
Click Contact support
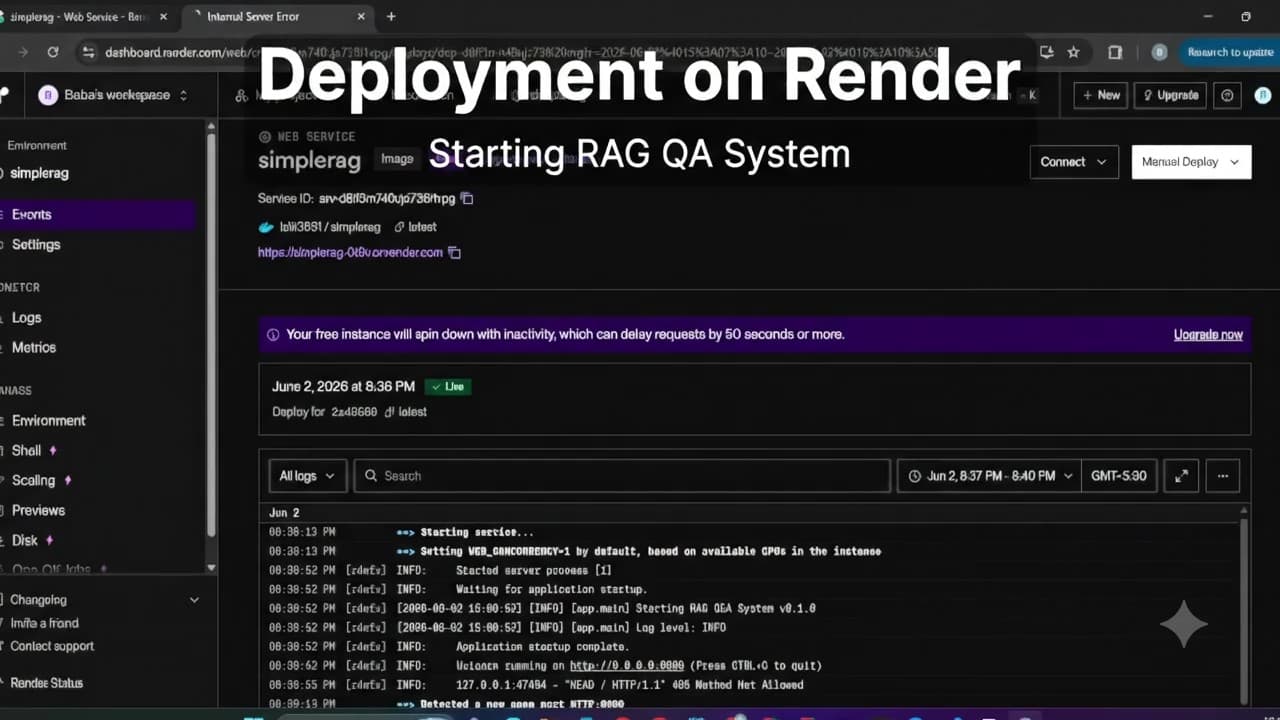[52, 646]
